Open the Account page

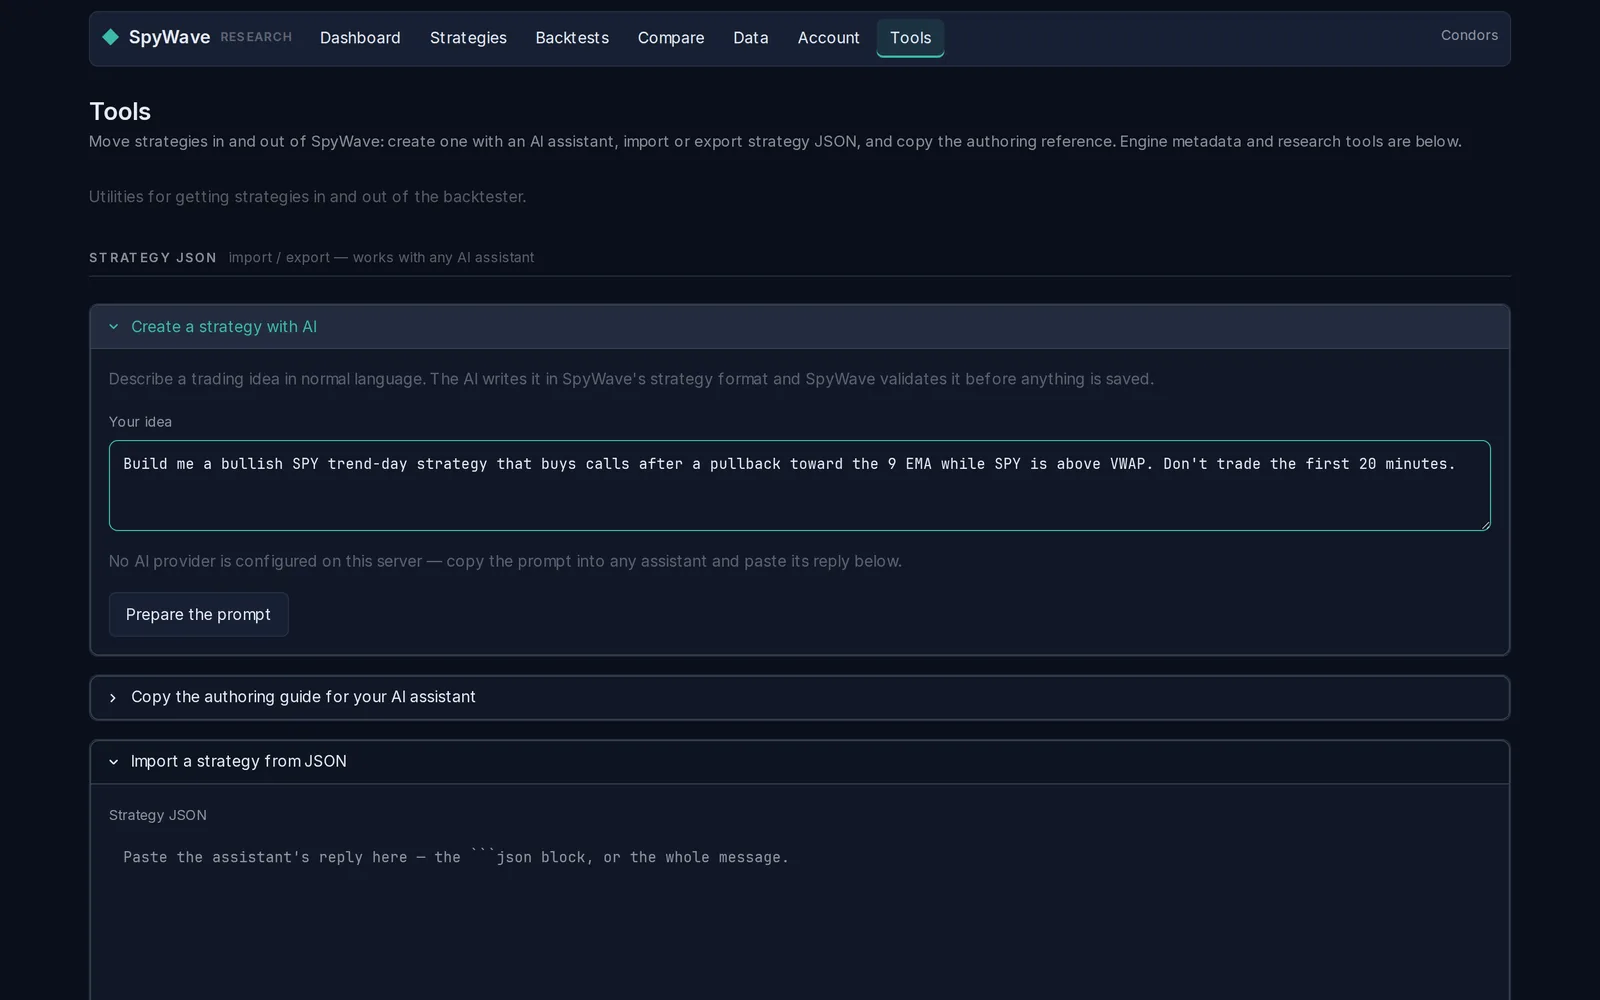[x=828, y=38]
